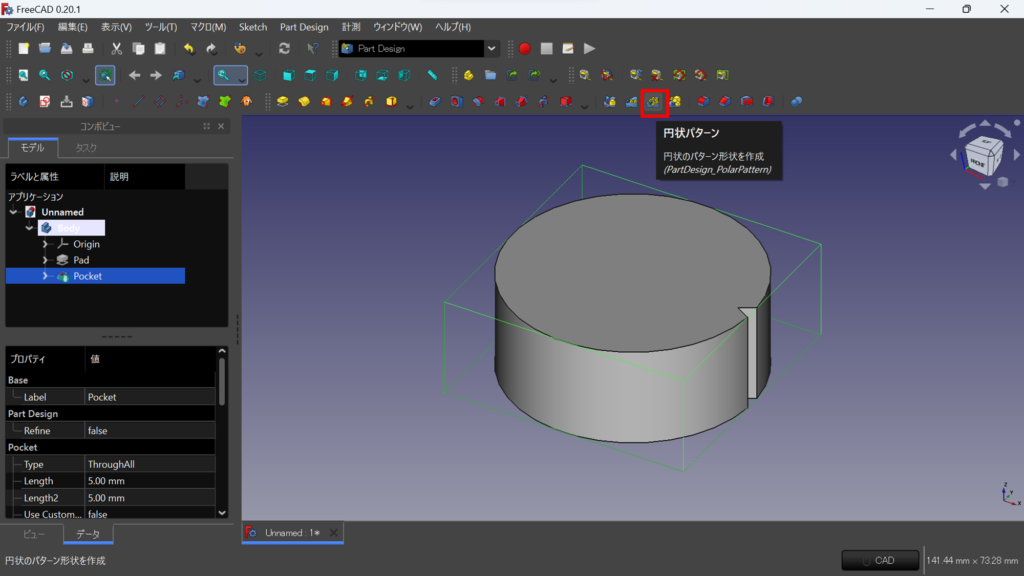Click the Measure distance ruler icon

pos(432,75)
